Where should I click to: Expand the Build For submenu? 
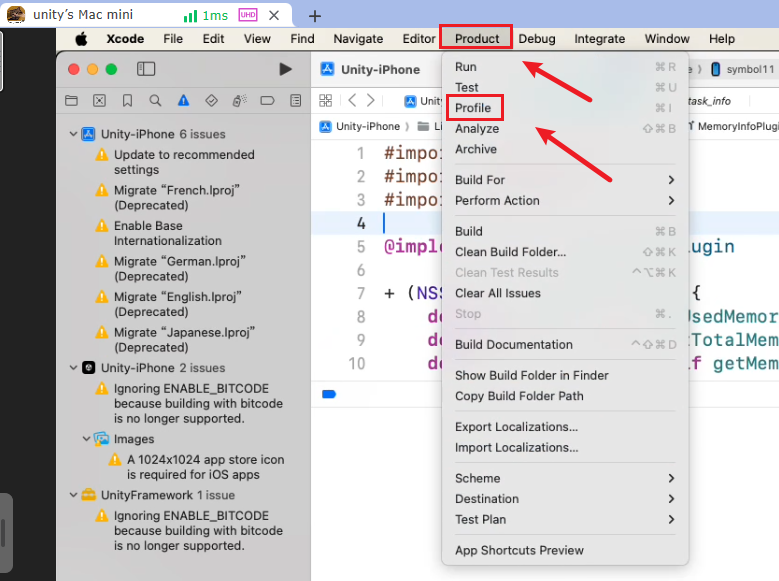[x=565, y=180]
